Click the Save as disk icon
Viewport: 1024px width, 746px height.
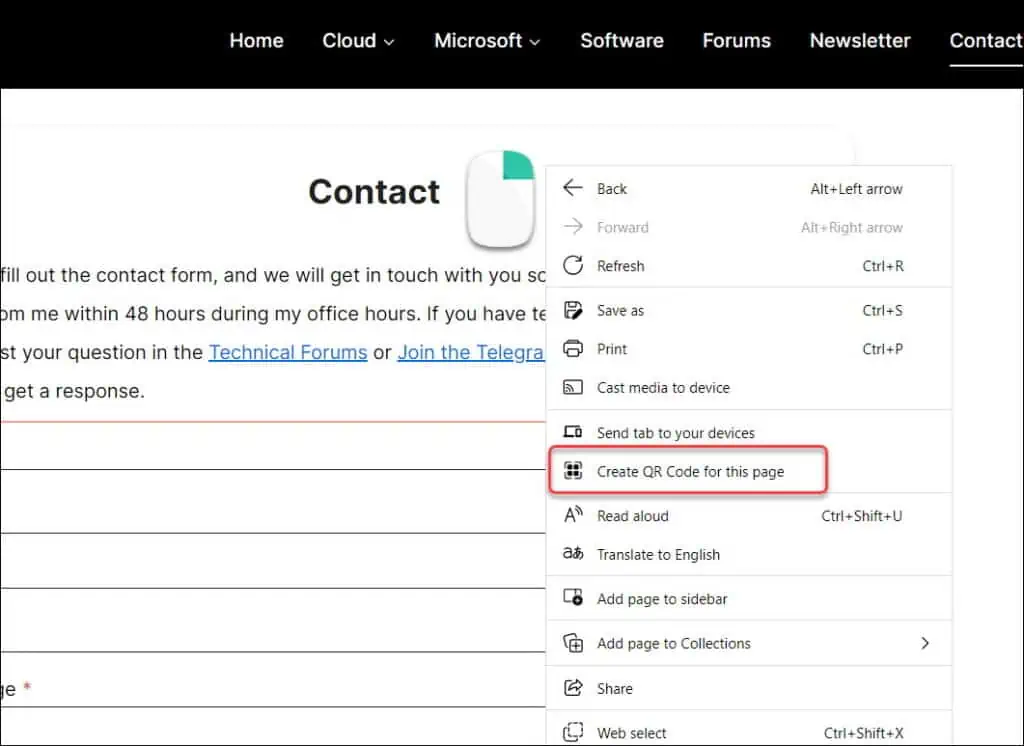(573, 310)
